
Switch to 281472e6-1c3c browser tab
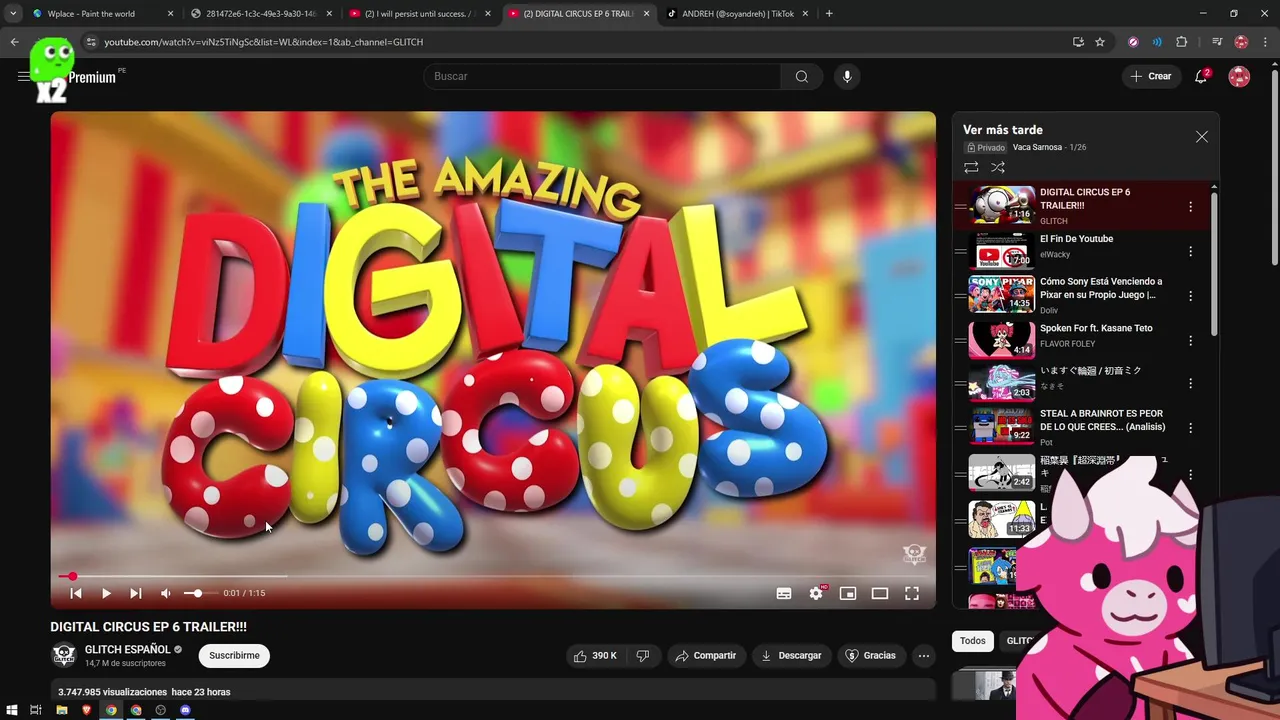click(260, 14)
